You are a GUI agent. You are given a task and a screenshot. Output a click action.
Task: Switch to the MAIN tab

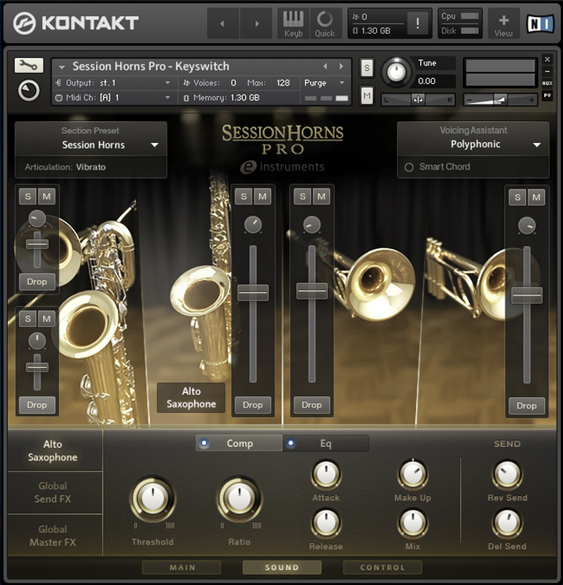(182, 567)
